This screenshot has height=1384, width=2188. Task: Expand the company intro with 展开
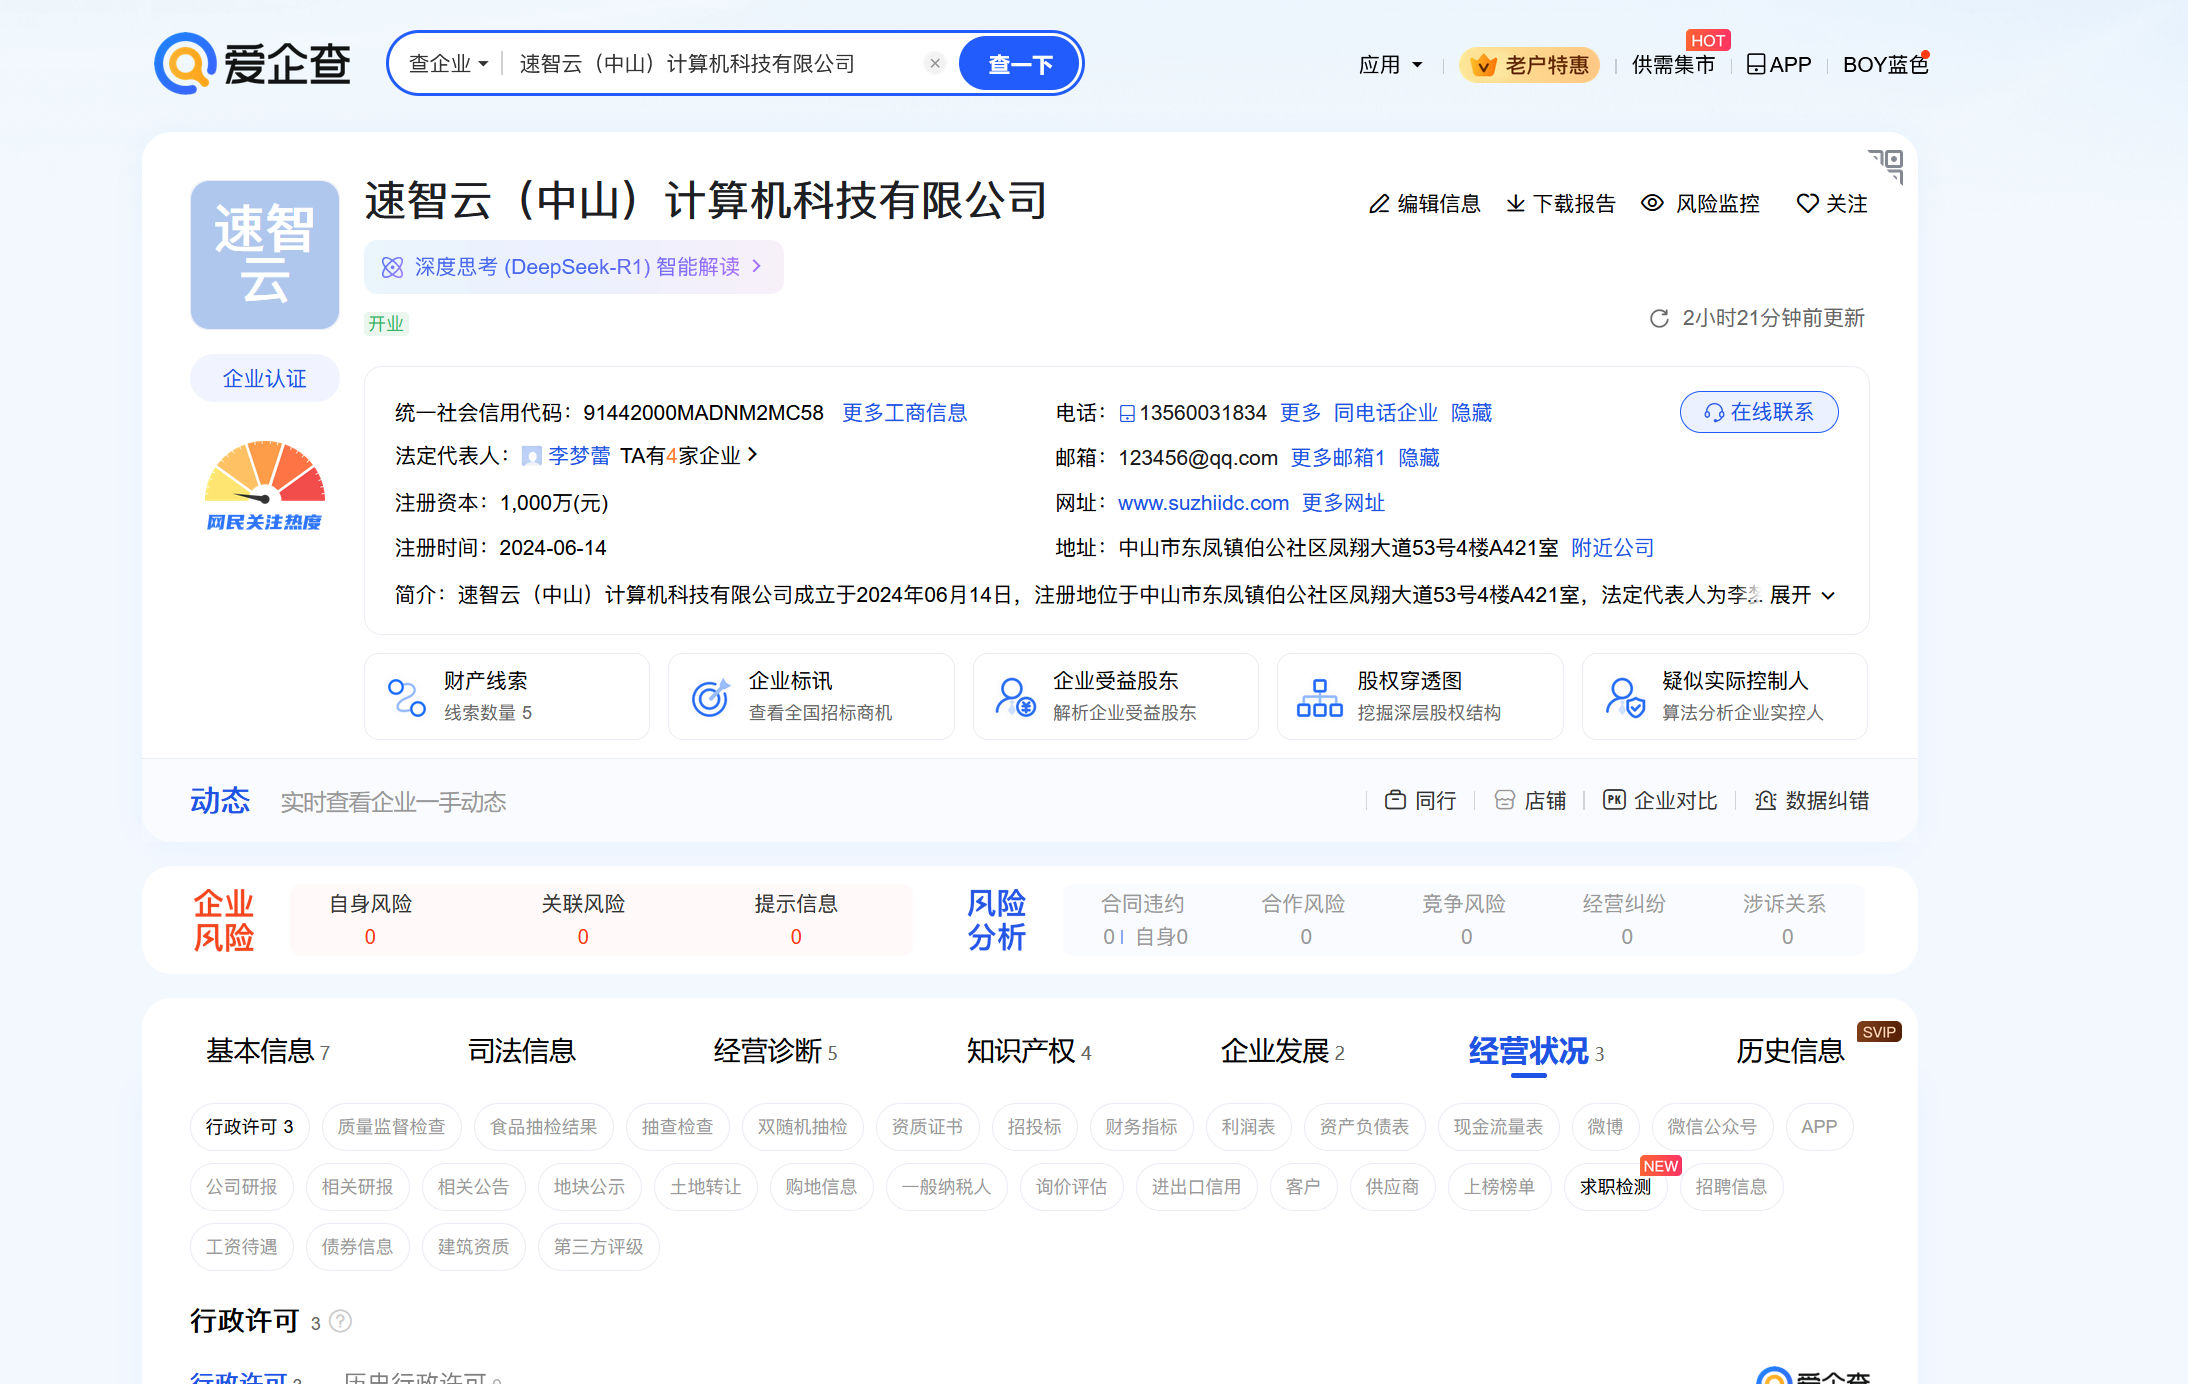click(1802, 595)
